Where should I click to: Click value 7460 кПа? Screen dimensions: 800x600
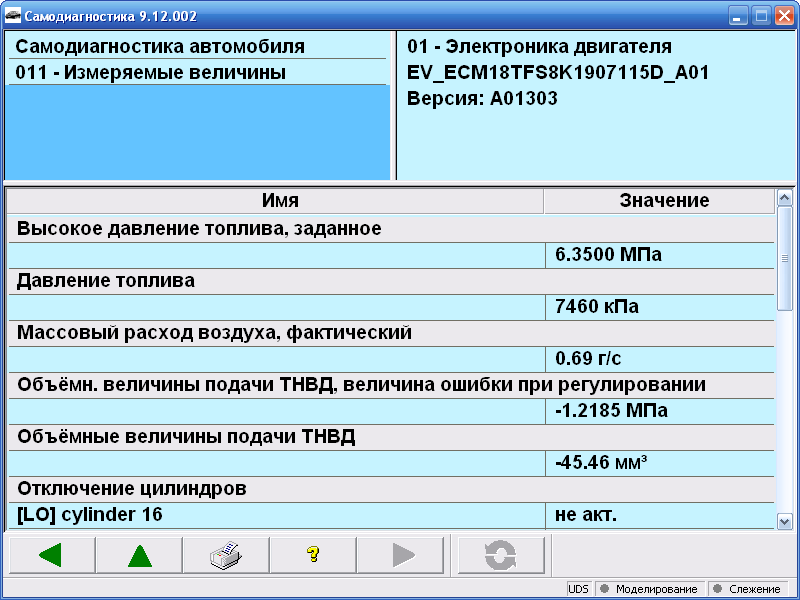(660, 307)
